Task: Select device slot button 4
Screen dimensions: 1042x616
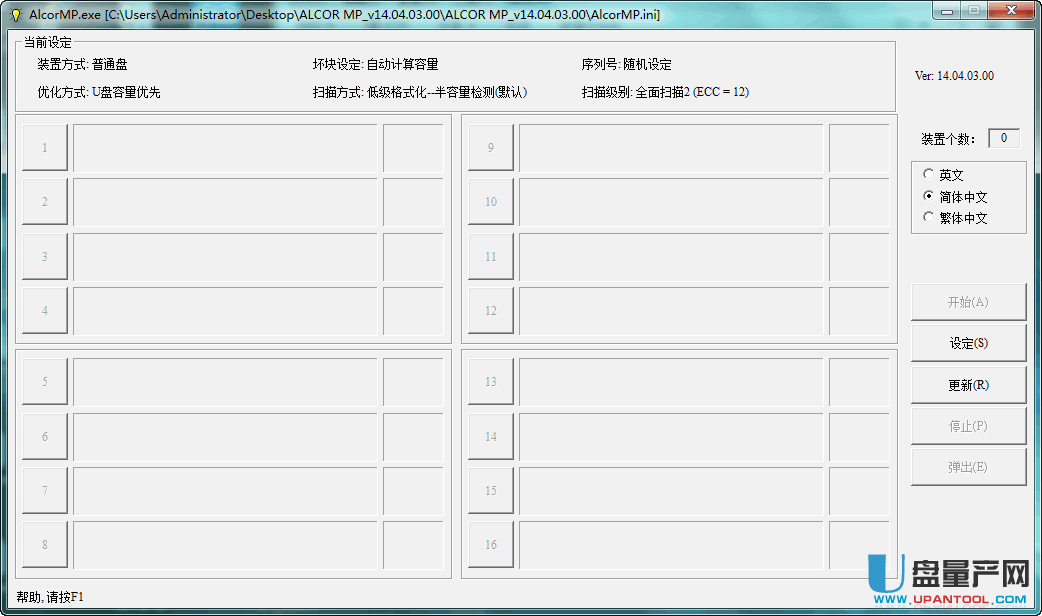Action: coord(45,311)
